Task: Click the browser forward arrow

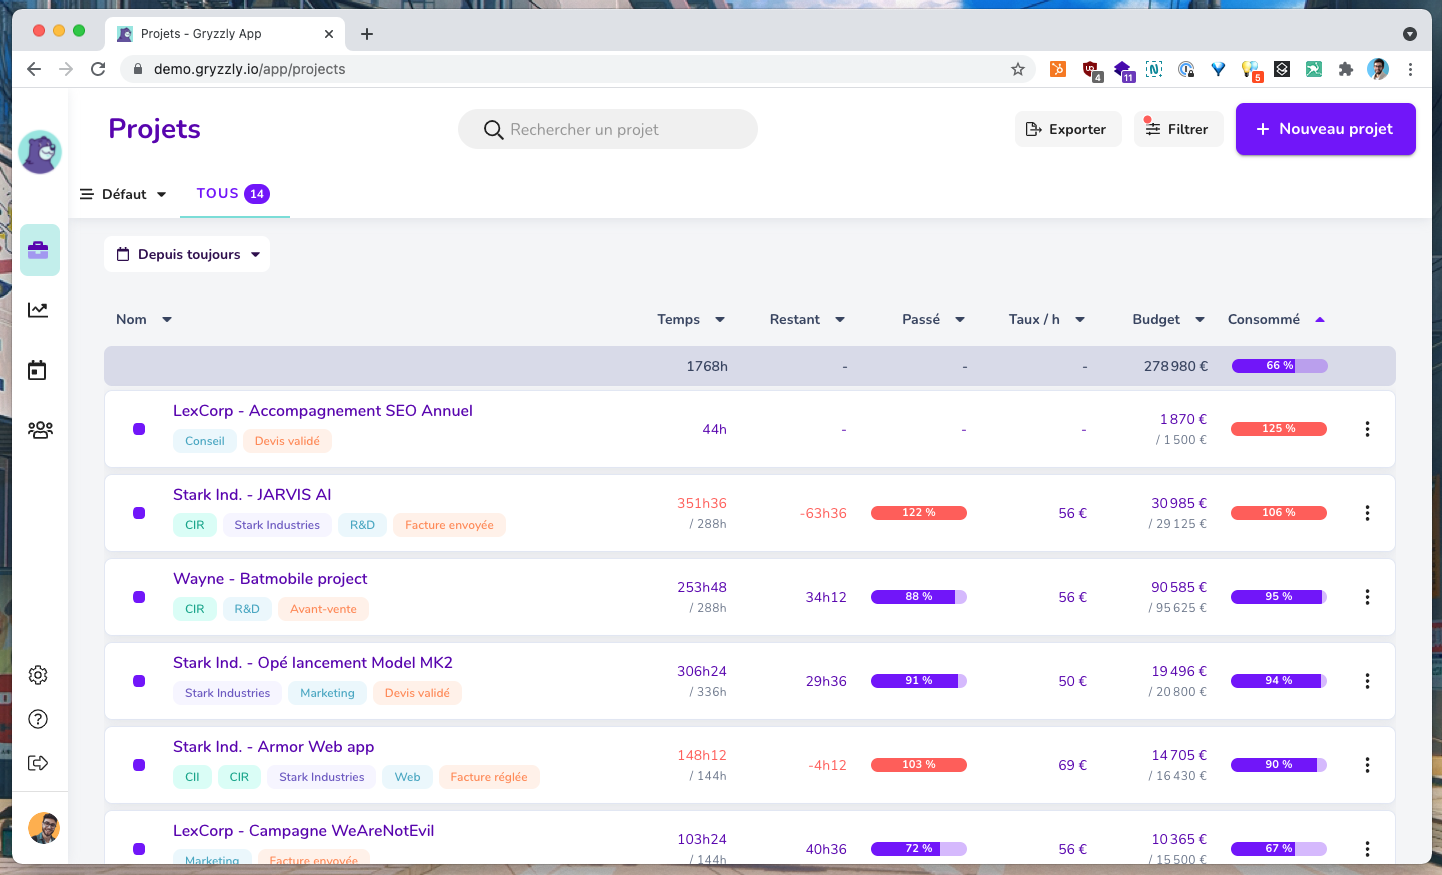Action: [66, 69]
